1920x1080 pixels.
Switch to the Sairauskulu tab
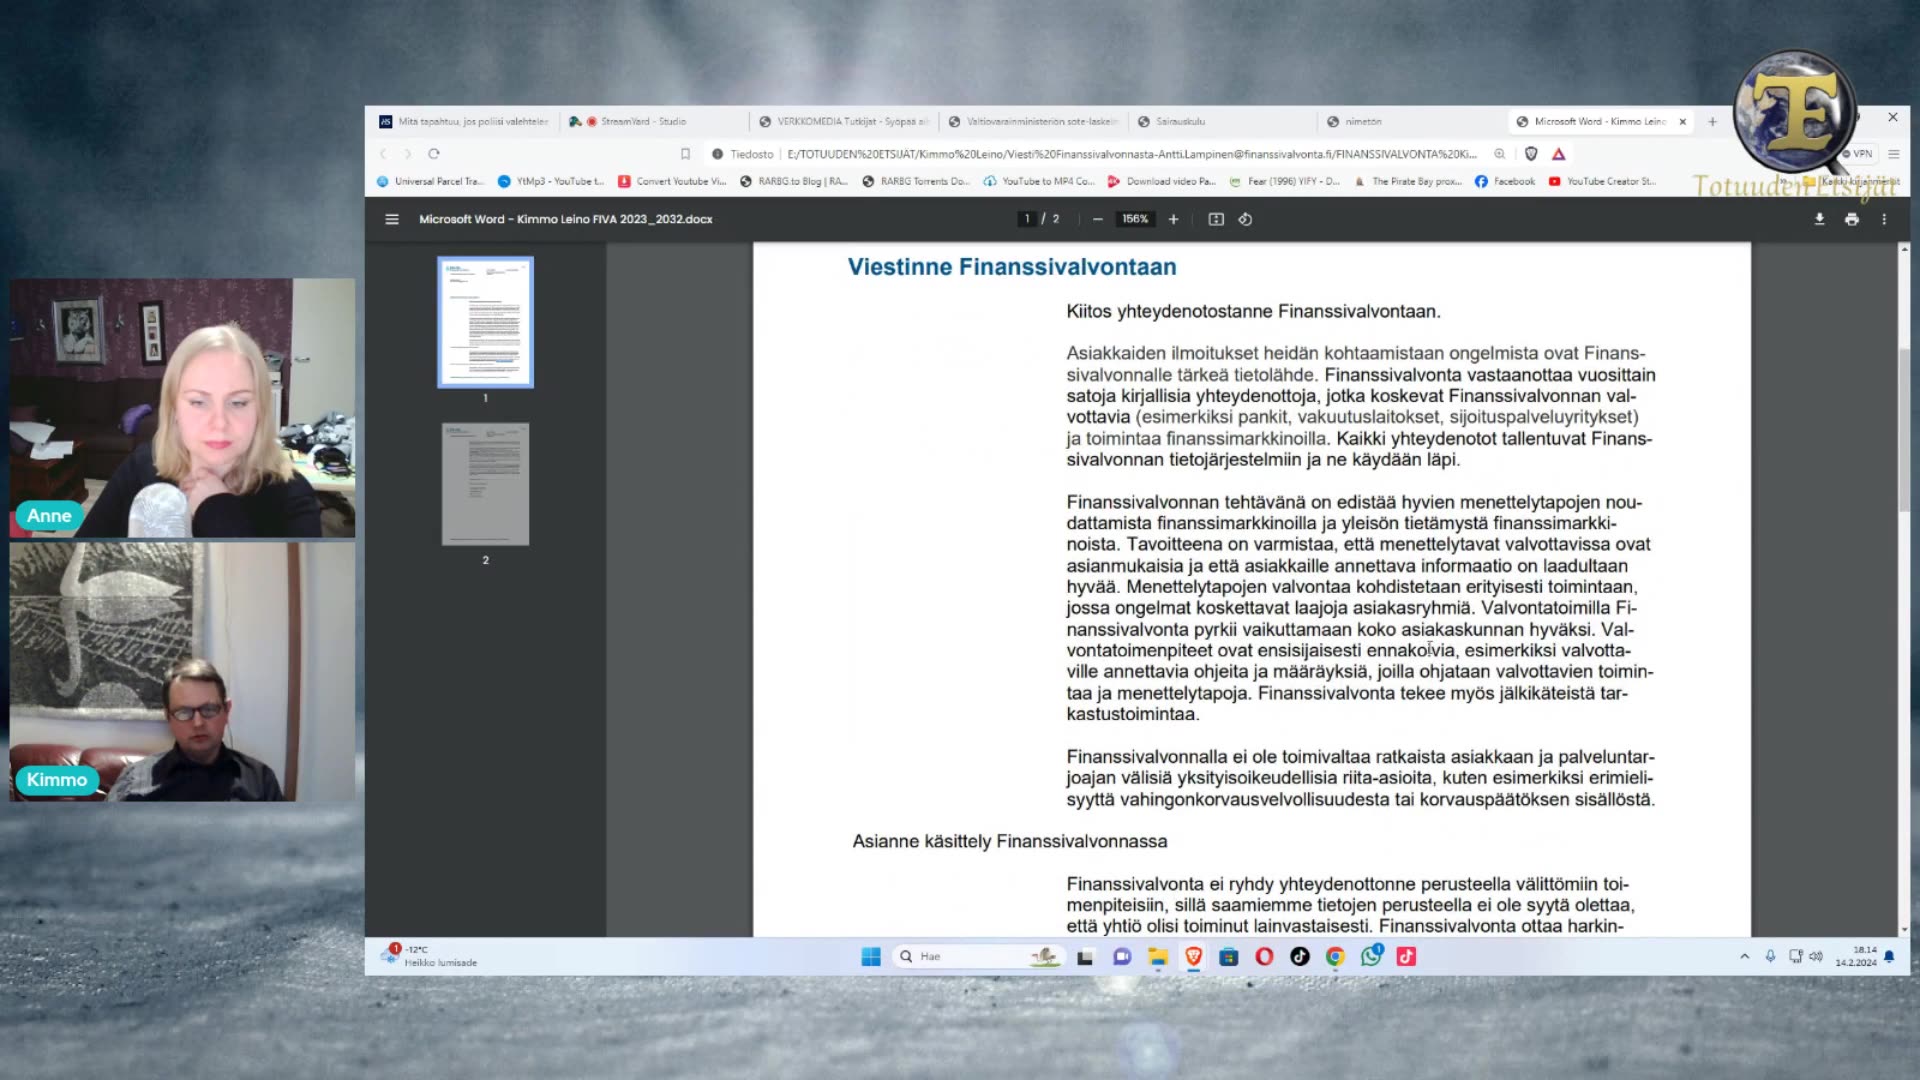pos(1180,122)
